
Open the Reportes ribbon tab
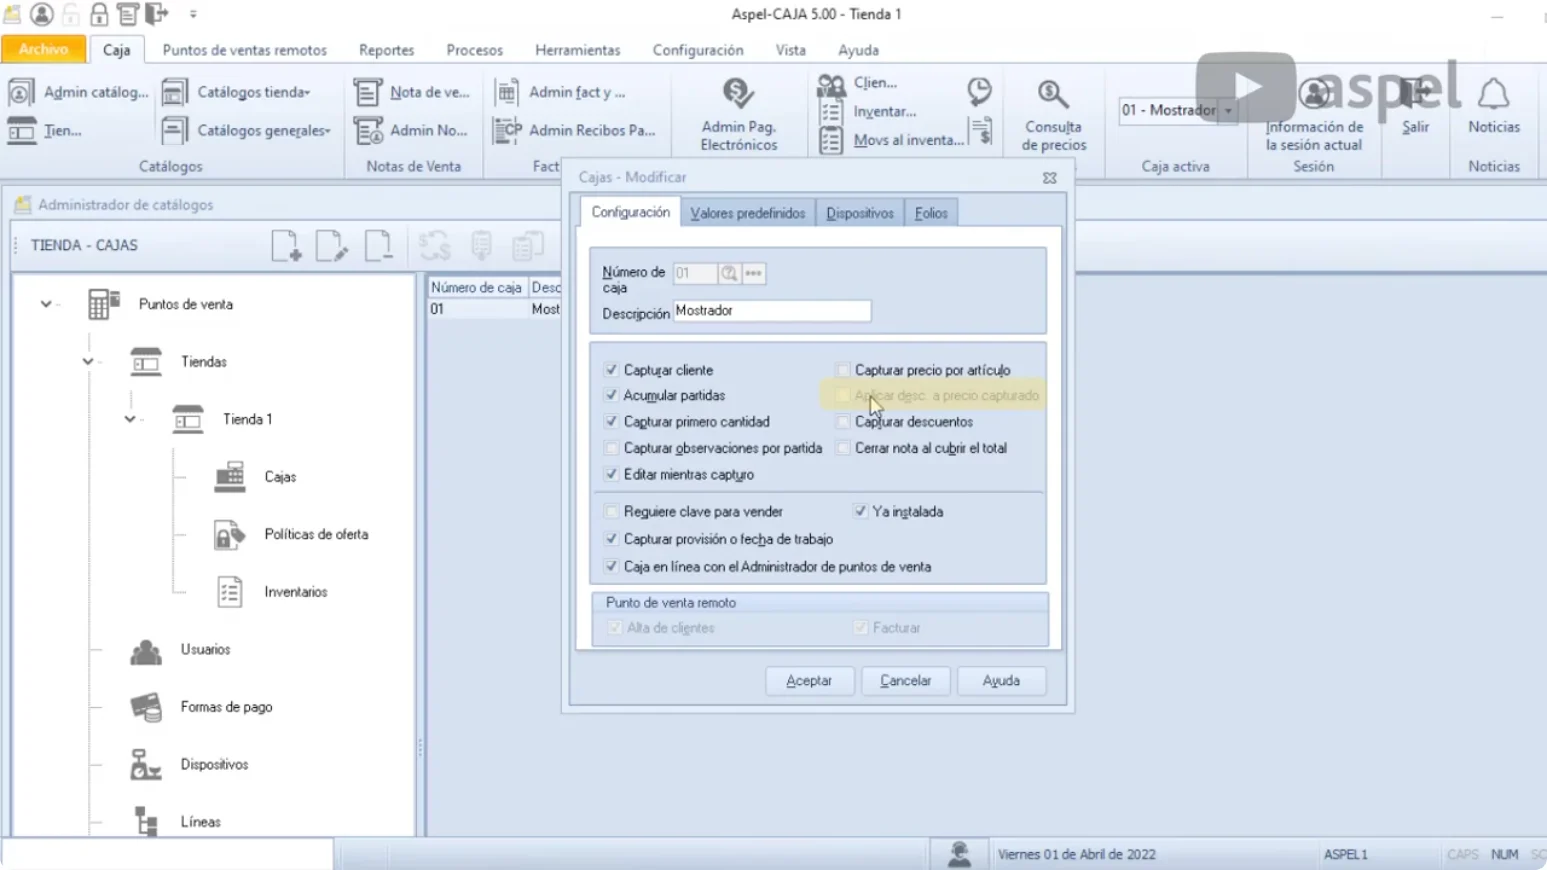[x=386, y=50]
